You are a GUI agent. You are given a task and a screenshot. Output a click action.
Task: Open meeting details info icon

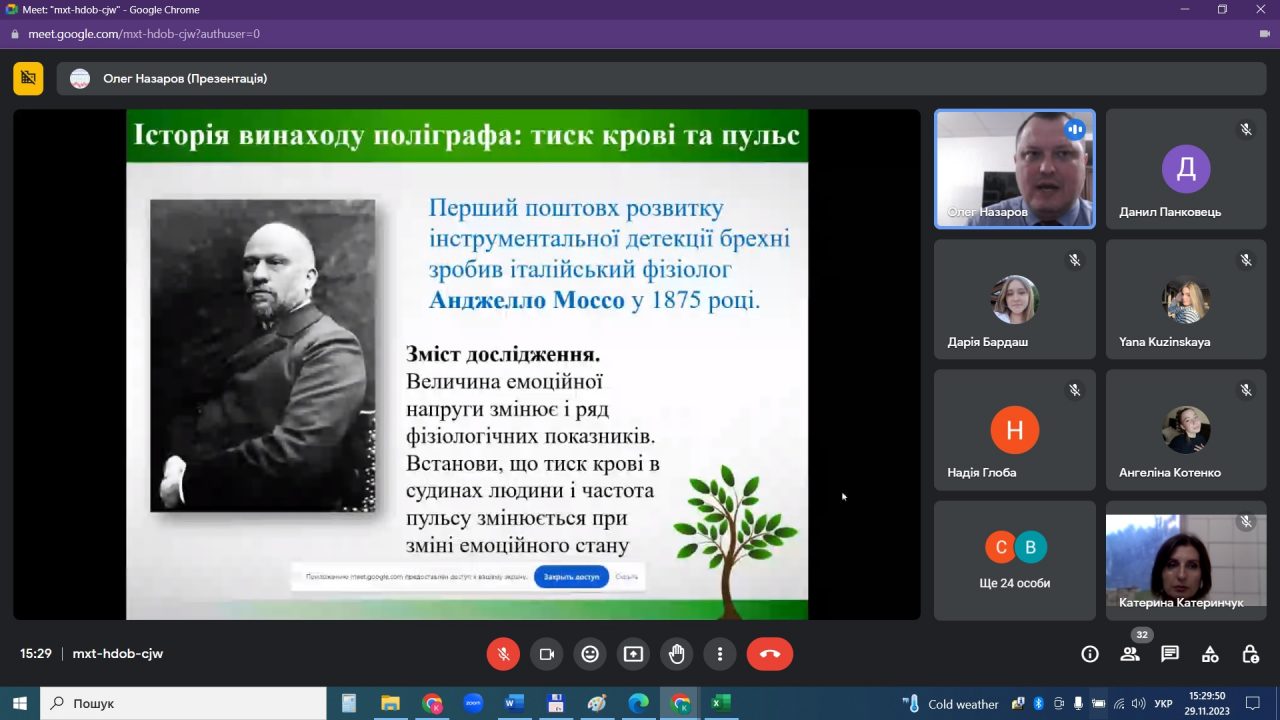1090,654
